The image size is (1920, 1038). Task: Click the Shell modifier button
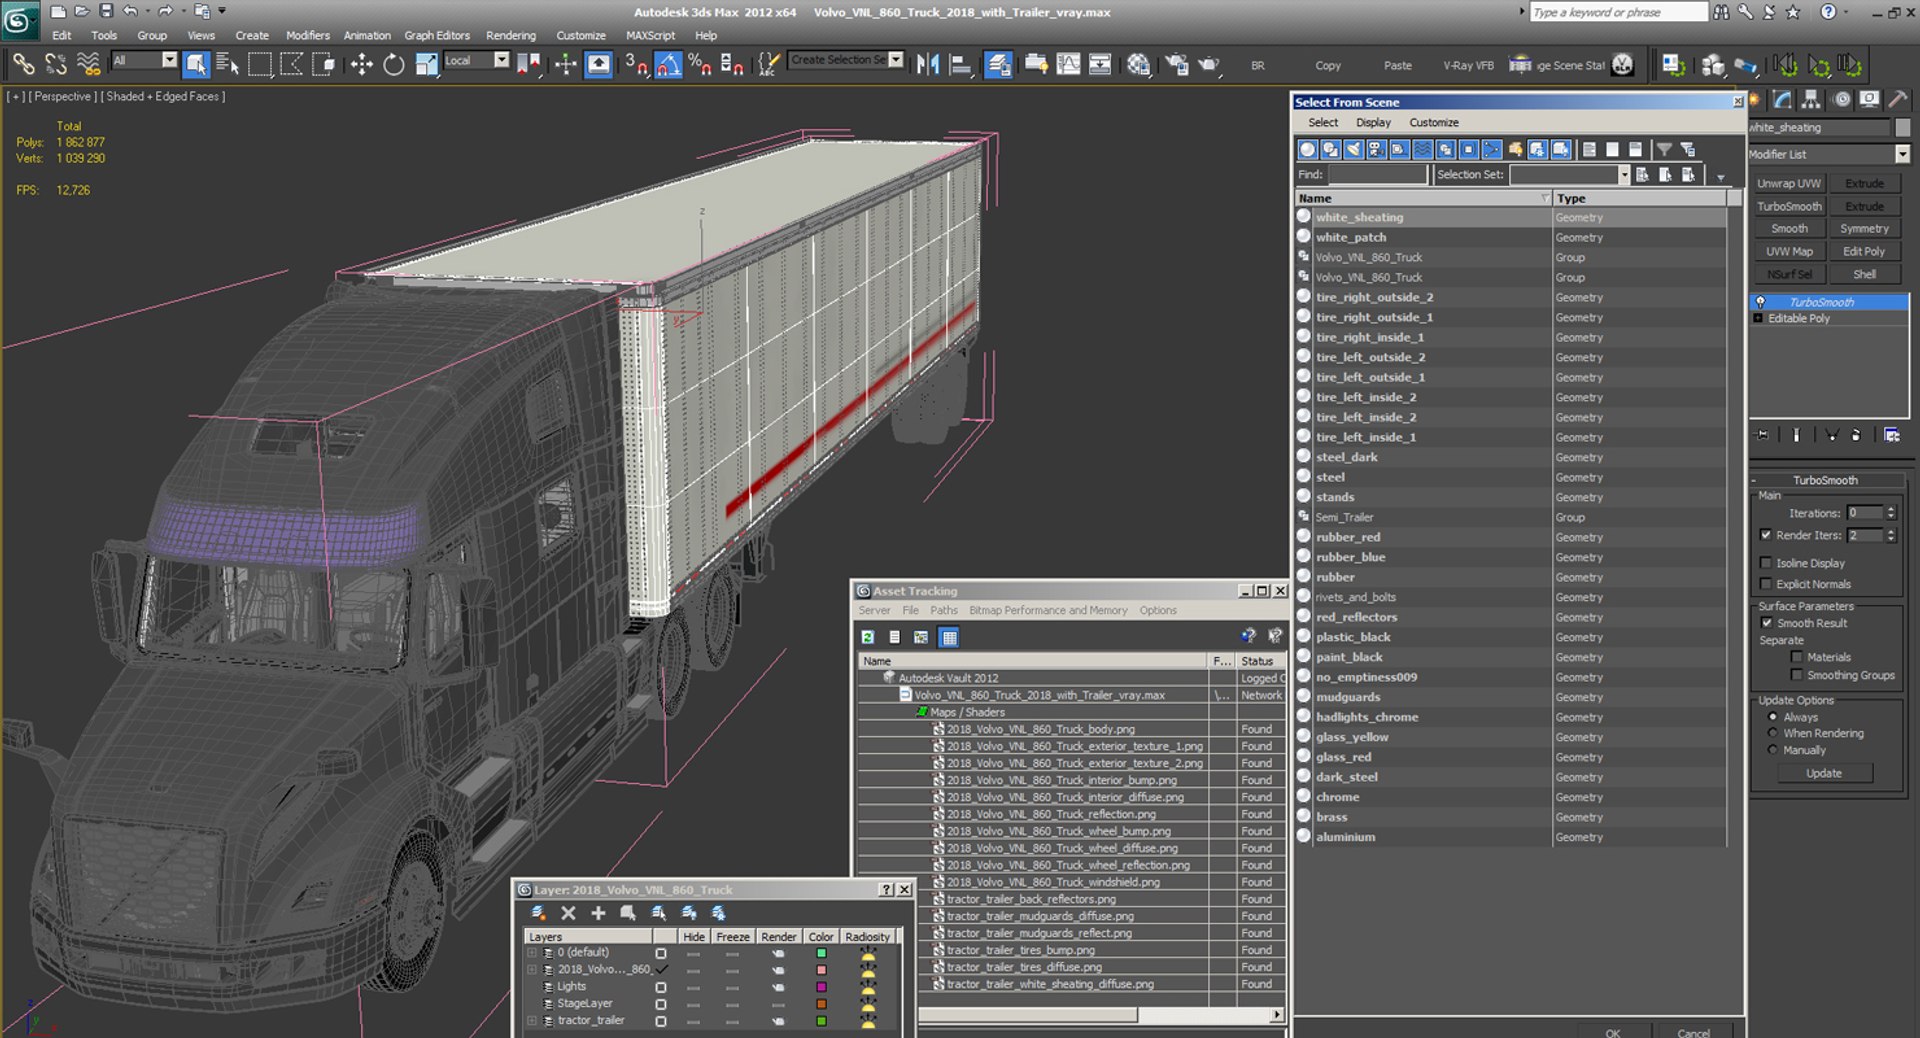1864,274
